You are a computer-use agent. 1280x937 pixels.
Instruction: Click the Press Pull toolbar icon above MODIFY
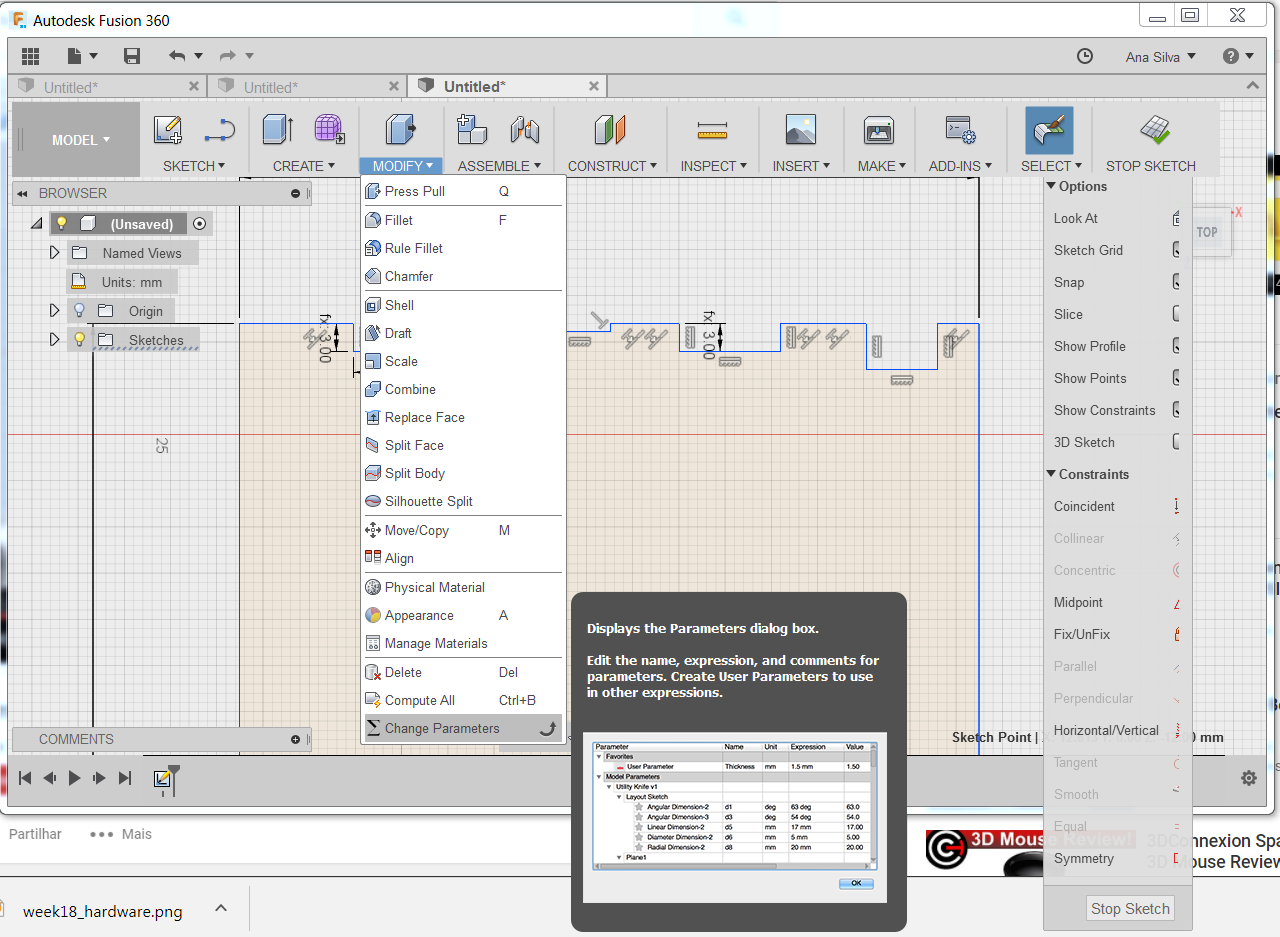click(400, 130)
